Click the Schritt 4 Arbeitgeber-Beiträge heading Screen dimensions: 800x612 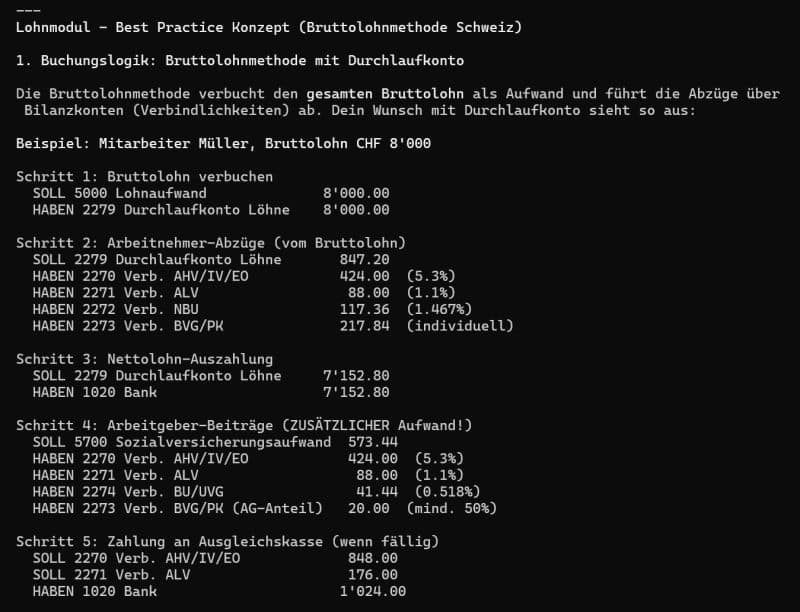[244, 425]
